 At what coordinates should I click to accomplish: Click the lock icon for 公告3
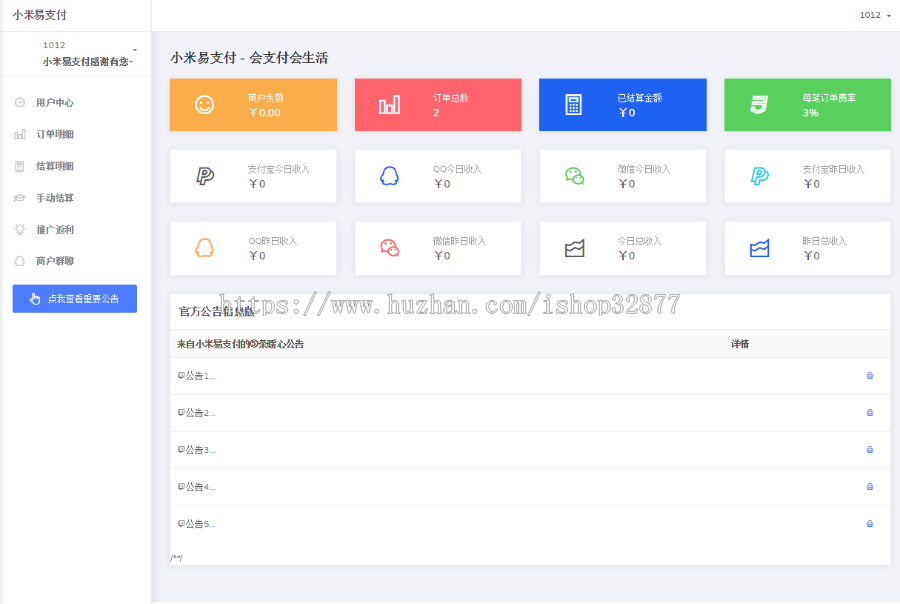coord(870,450)
